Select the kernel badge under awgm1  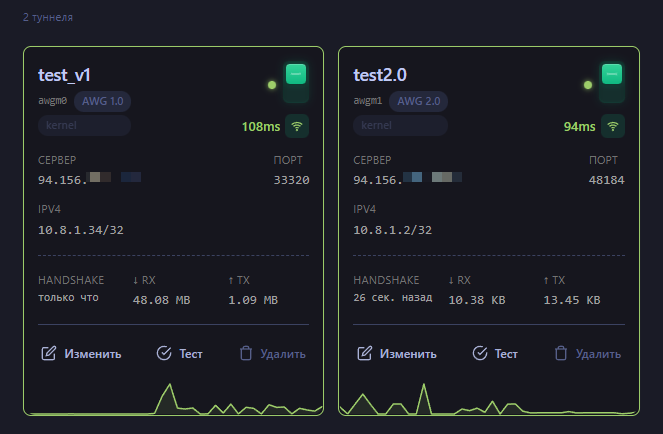pos(399,126)
